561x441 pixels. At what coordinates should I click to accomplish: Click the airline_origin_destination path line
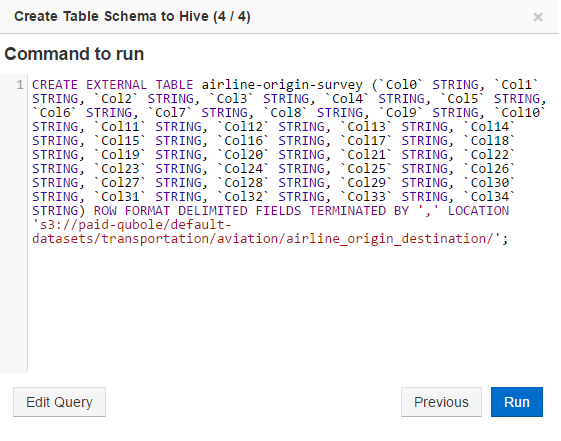(270, 239)
